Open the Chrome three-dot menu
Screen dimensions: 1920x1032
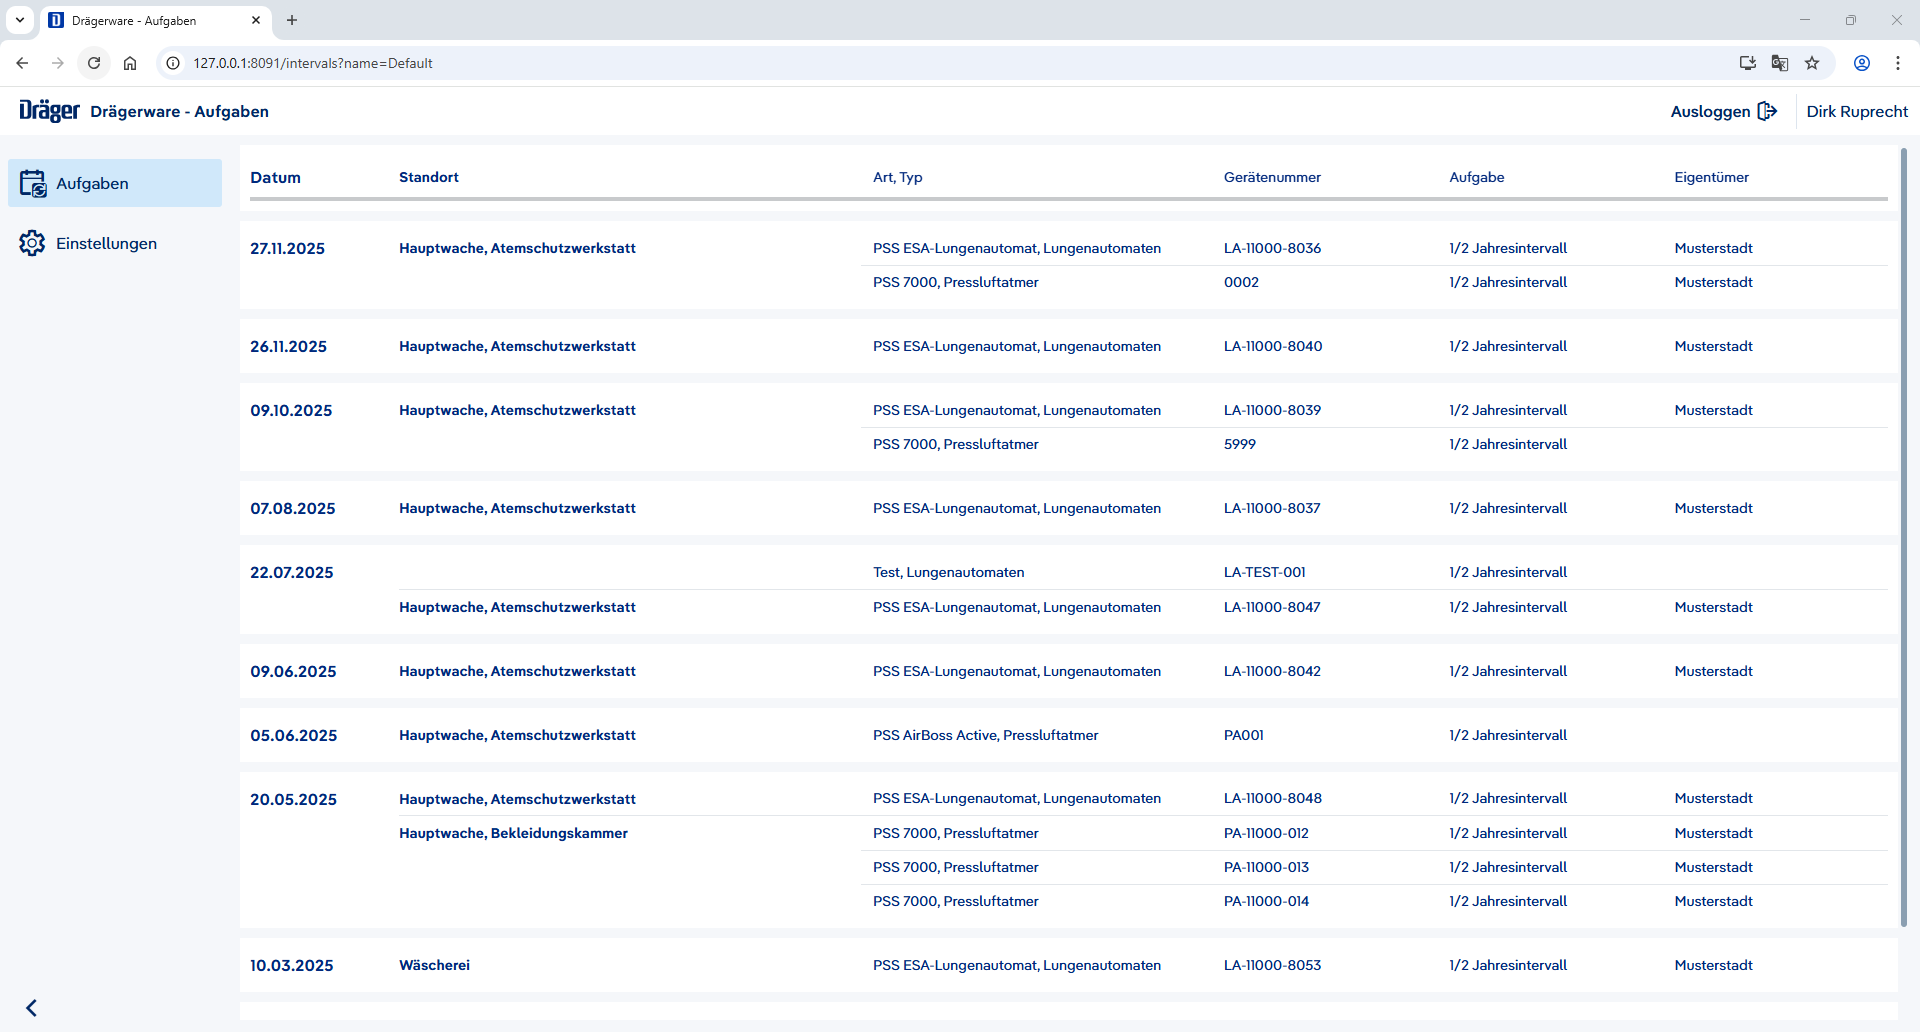1898,63
